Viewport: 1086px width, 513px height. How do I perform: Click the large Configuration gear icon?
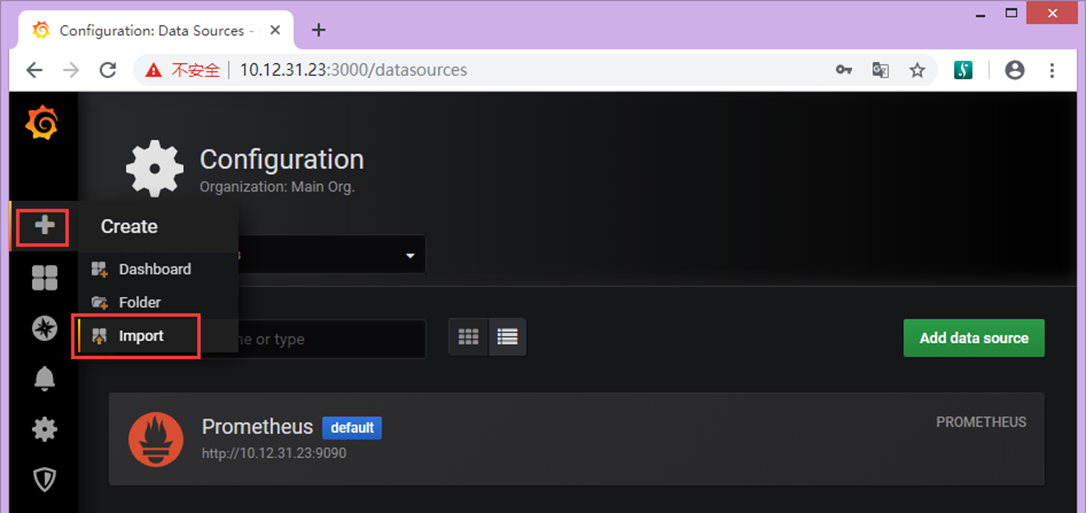[x=155, y=169]
